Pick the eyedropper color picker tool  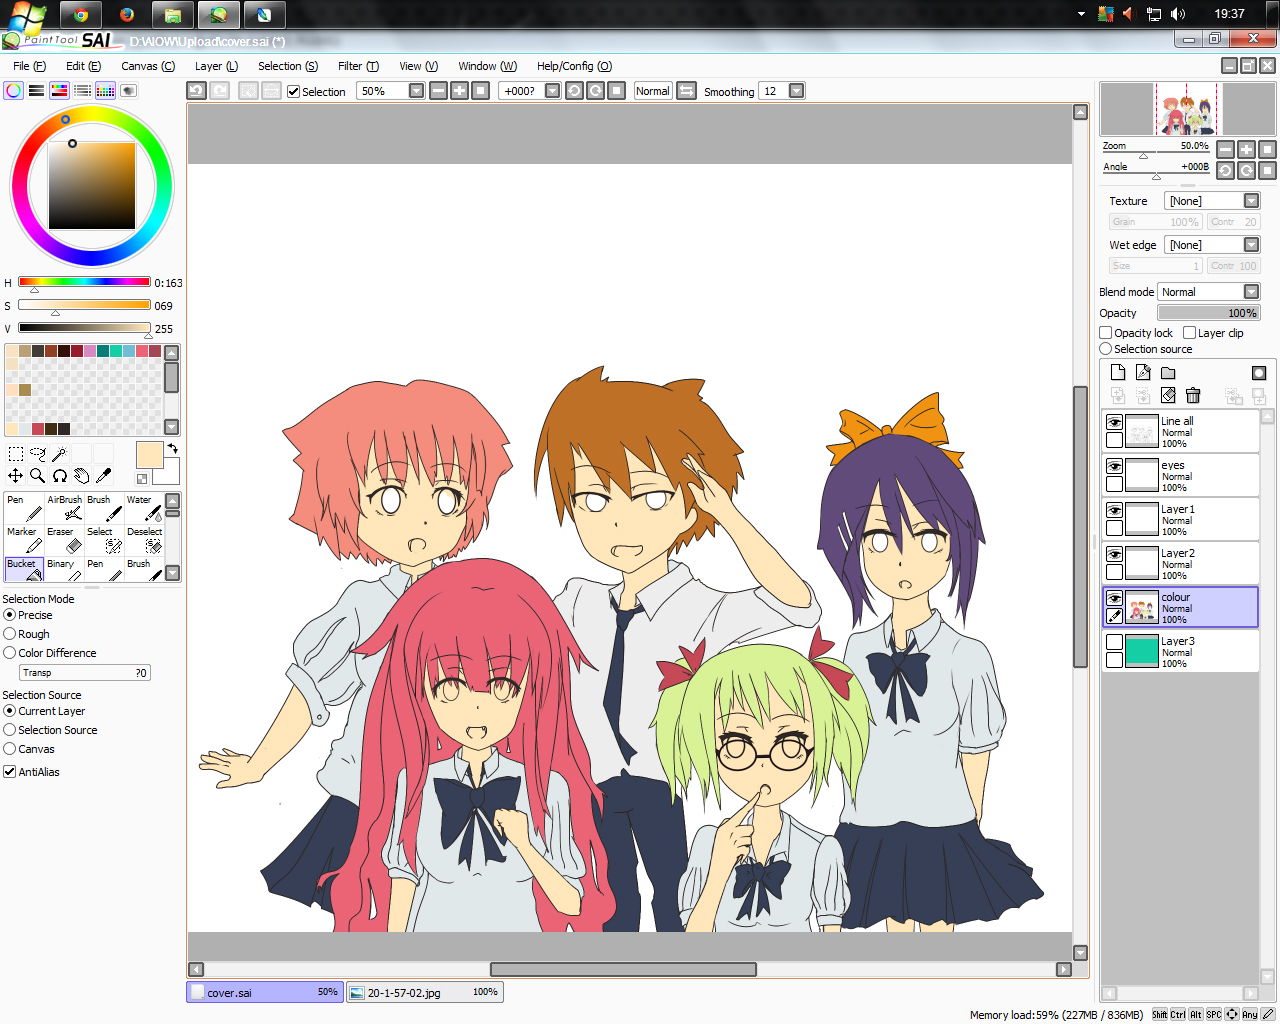tap(103, 476)
